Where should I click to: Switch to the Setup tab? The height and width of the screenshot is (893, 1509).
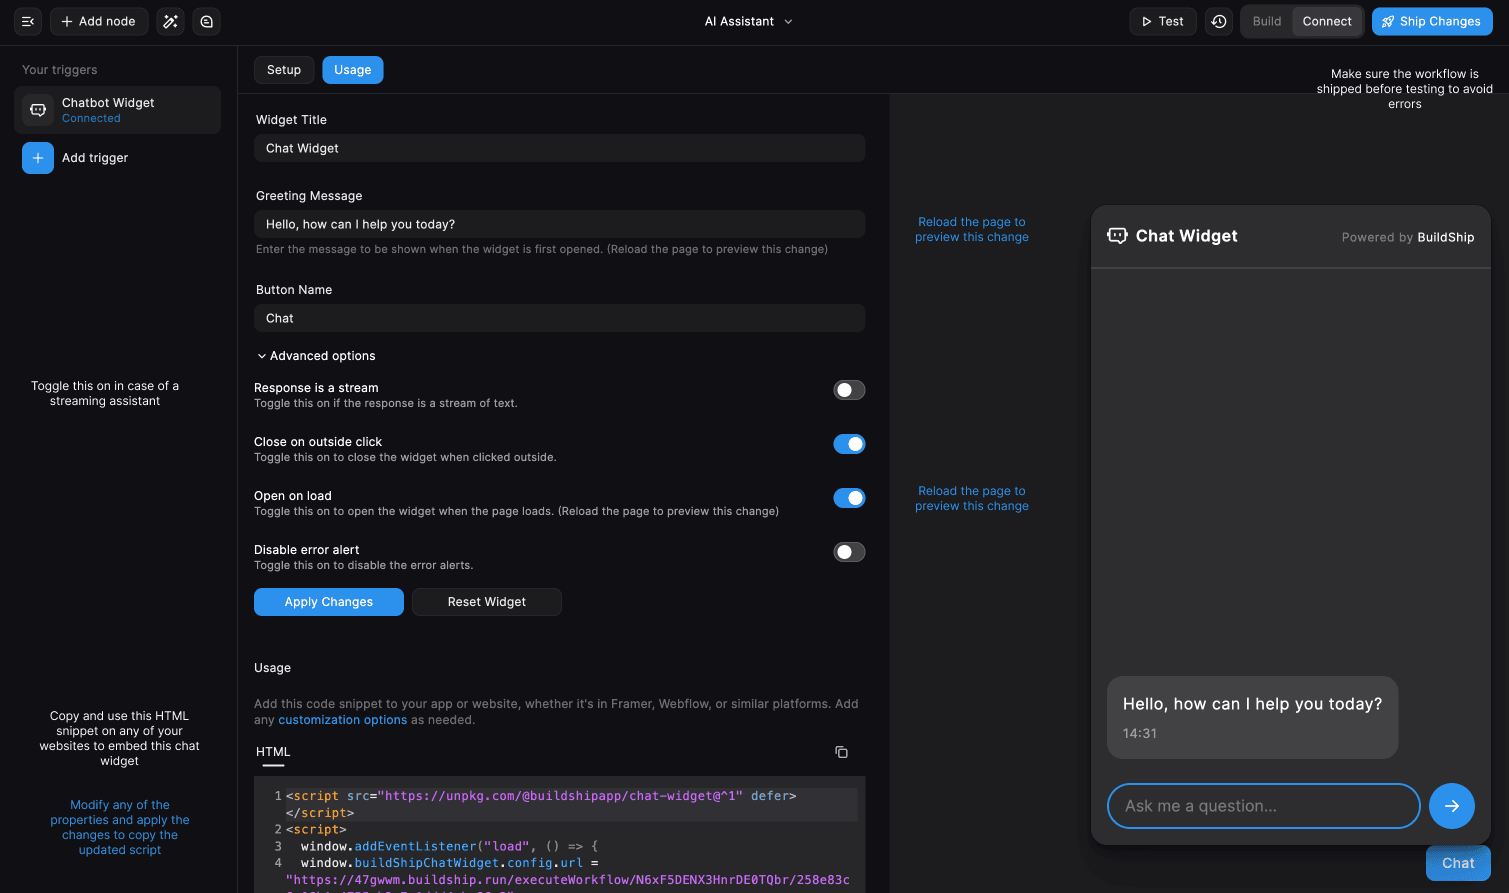point(284,70)
